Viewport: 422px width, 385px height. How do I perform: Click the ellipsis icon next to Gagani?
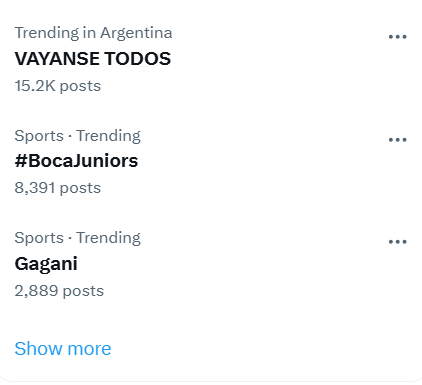398,242
